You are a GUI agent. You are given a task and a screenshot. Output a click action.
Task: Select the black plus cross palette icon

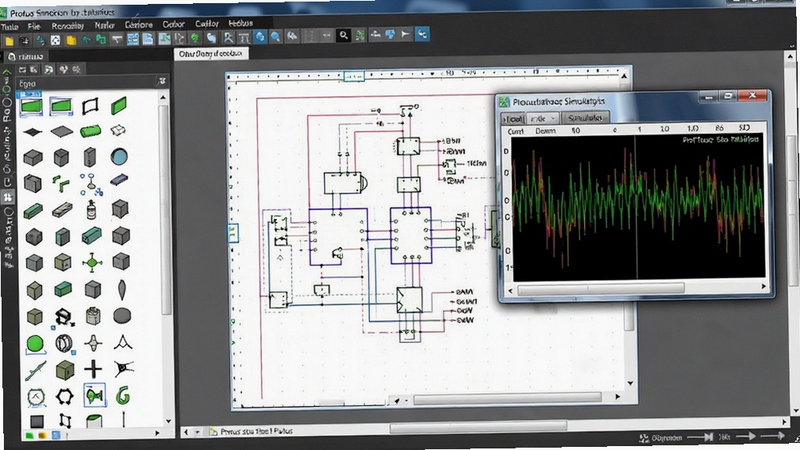tap(93, 368)
